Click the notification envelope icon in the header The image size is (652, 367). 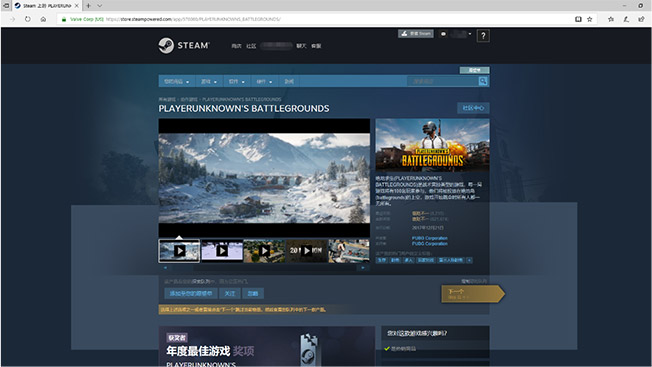[x=443, y=34]
